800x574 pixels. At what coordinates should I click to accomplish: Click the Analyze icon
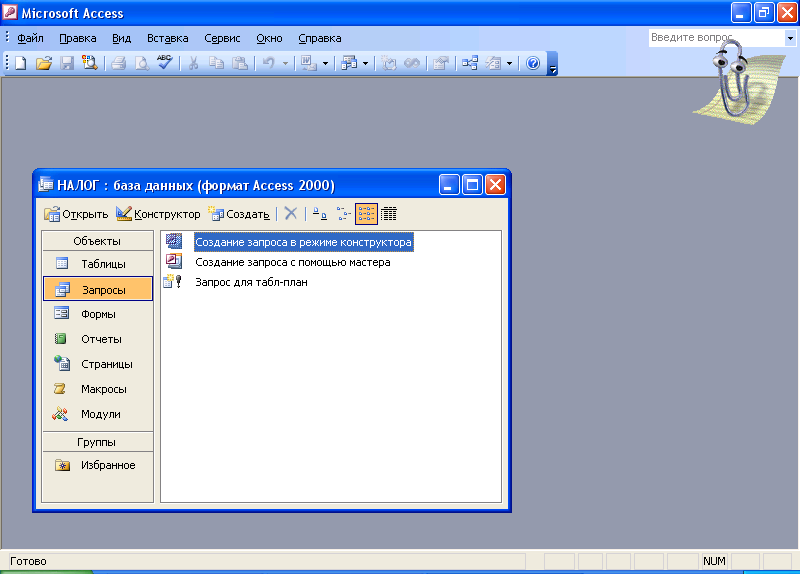[349, 63]
